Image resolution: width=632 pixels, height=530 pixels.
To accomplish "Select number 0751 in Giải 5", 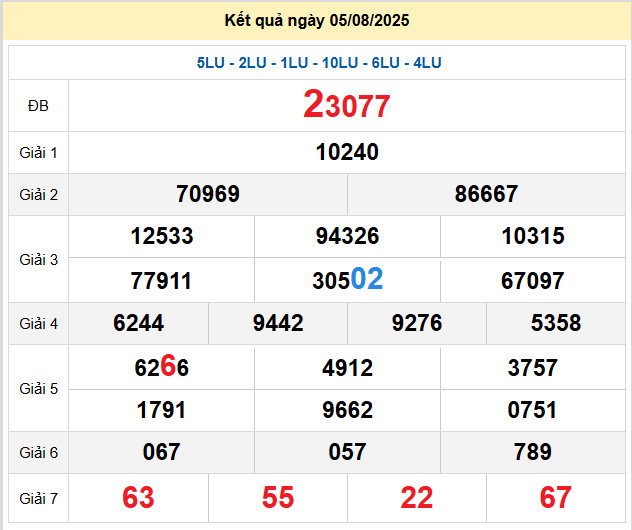I will (x=532, y=410).
